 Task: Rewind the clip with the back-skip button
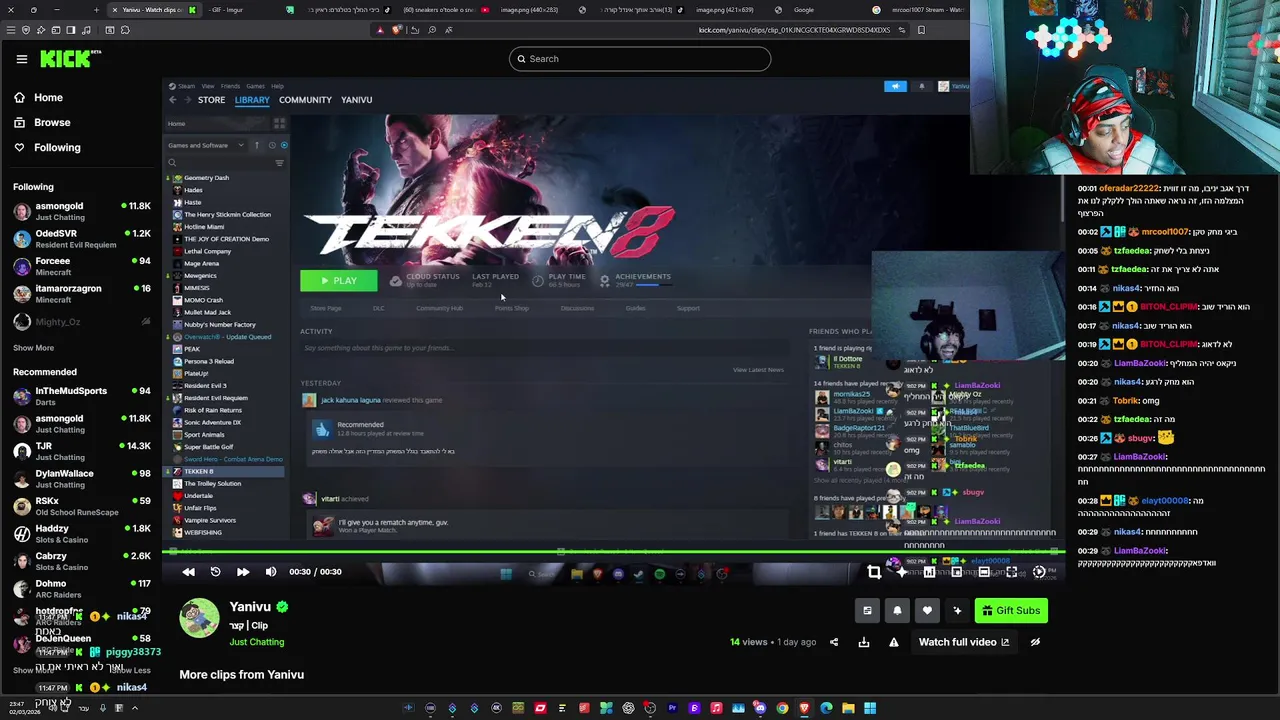188,572
